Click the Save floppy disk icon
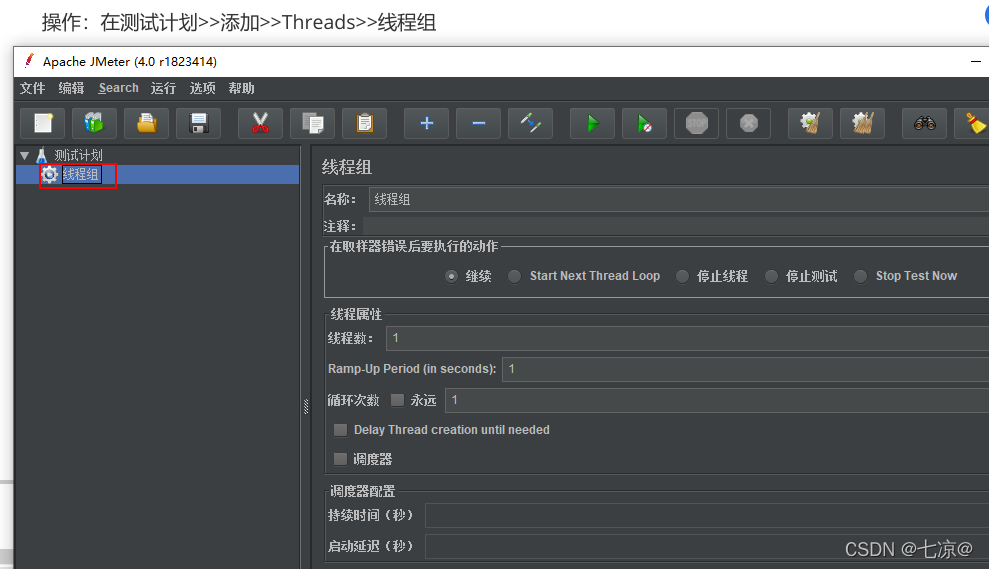This screenshot has width=989, height=569. coord(199,123)
